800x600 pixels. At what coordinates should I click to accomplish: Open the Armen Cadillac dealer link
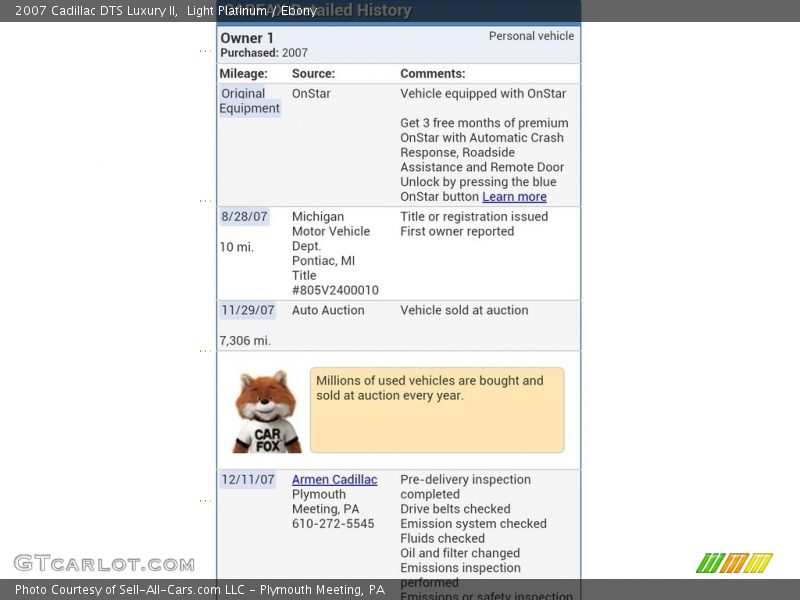tap(335, 480)
